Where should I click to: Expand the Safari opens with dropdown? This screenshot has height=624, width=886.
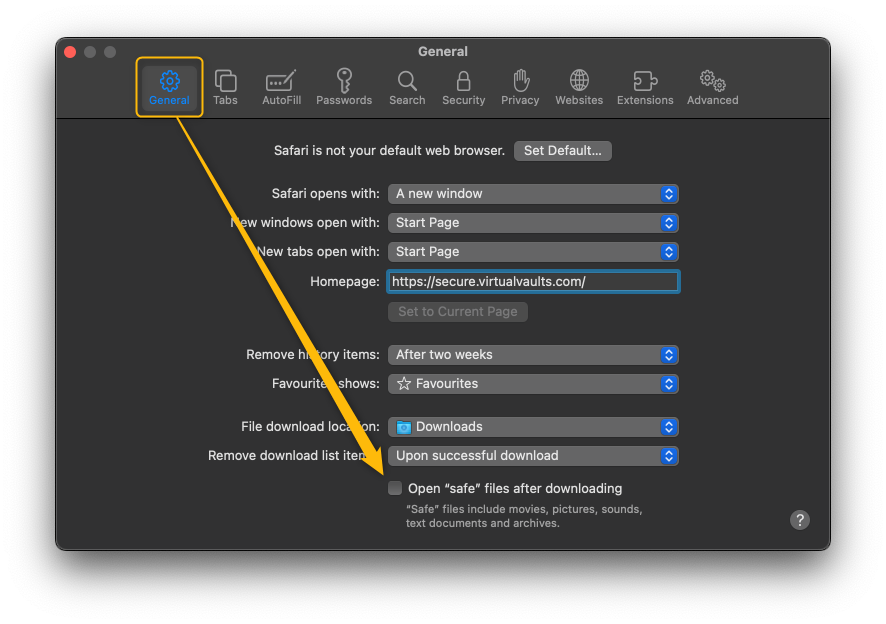coord(533,194)
